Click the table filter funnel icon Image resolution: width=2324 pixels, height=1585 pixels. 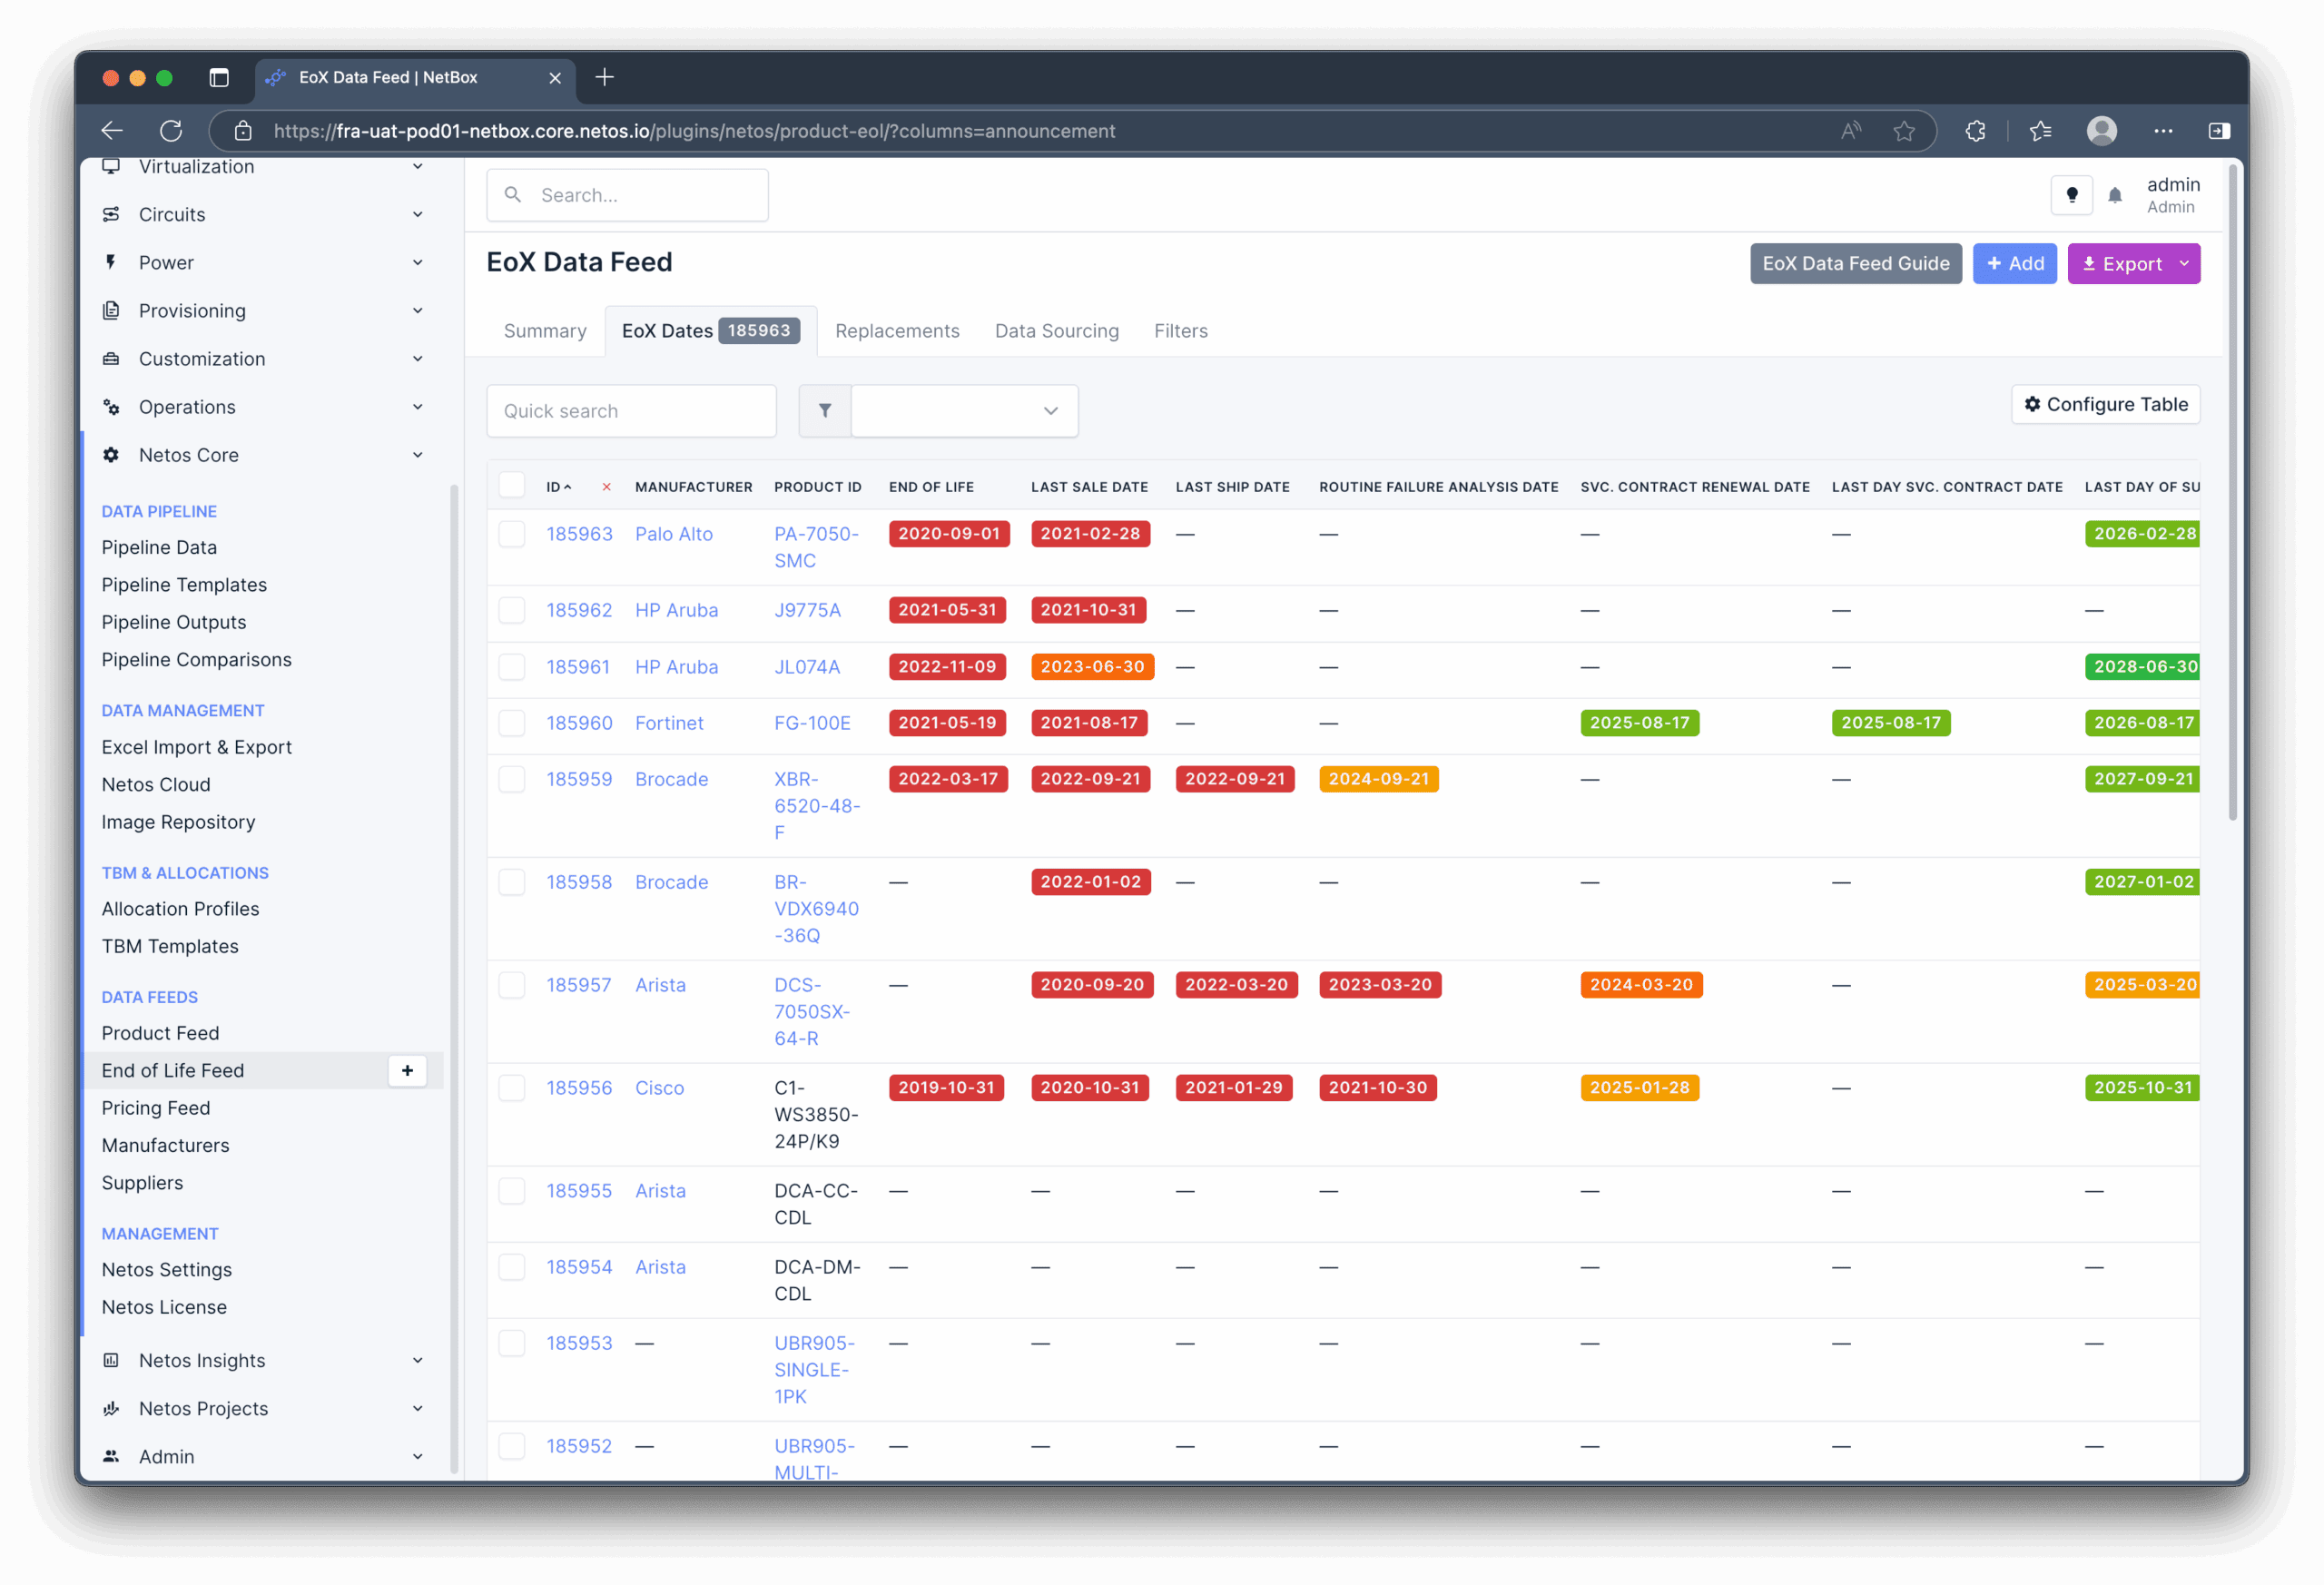[825, 411]
